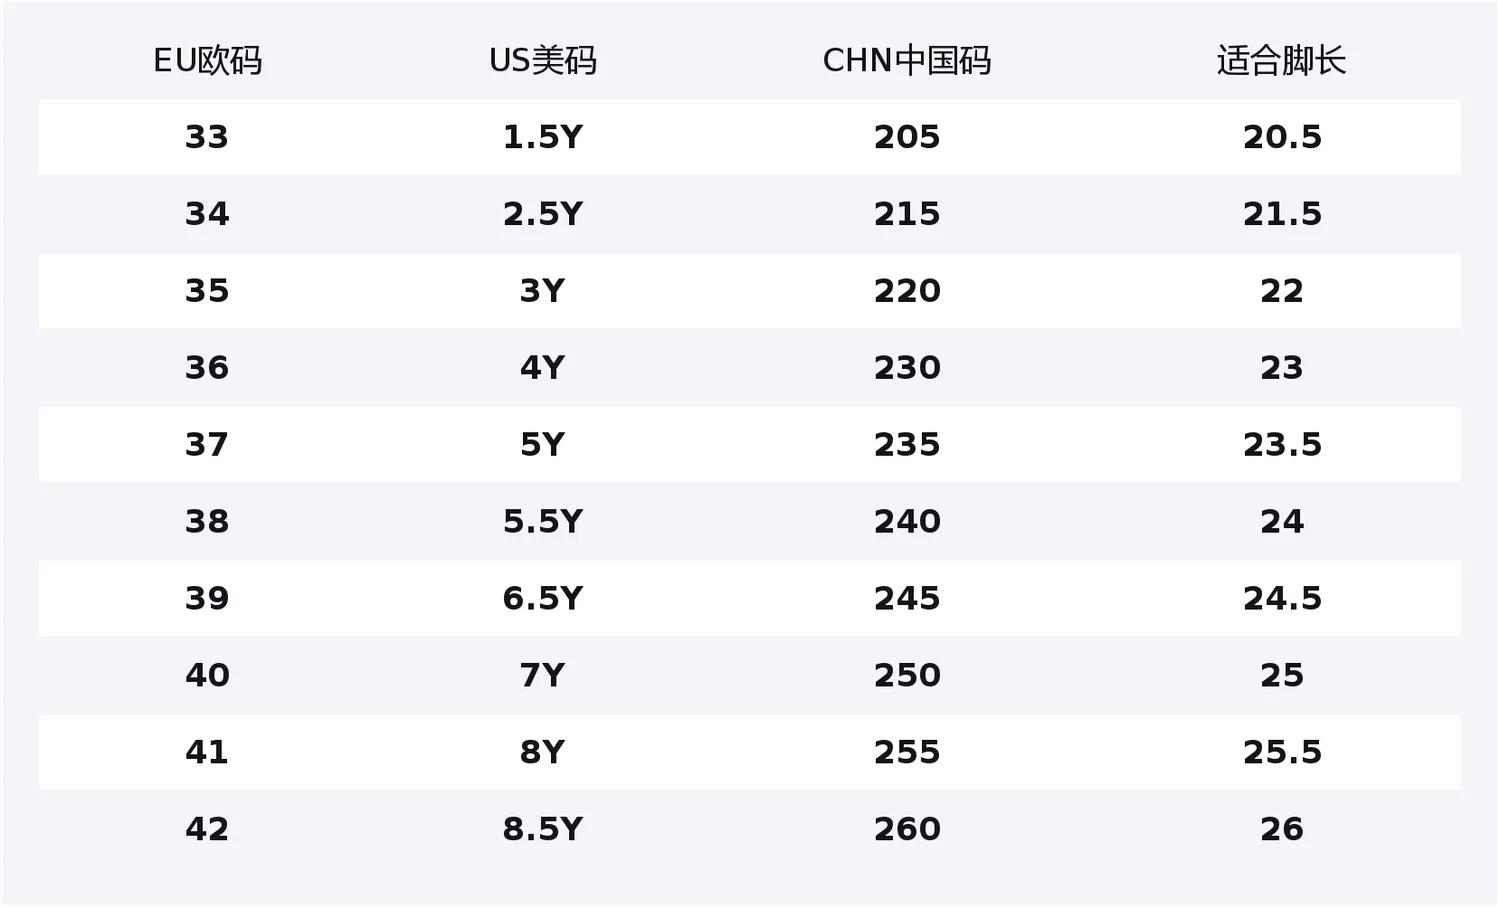The width and height of the screenshot is (1500, 907).
Task: Click the CHN size 215 cell
Action: 907,214
